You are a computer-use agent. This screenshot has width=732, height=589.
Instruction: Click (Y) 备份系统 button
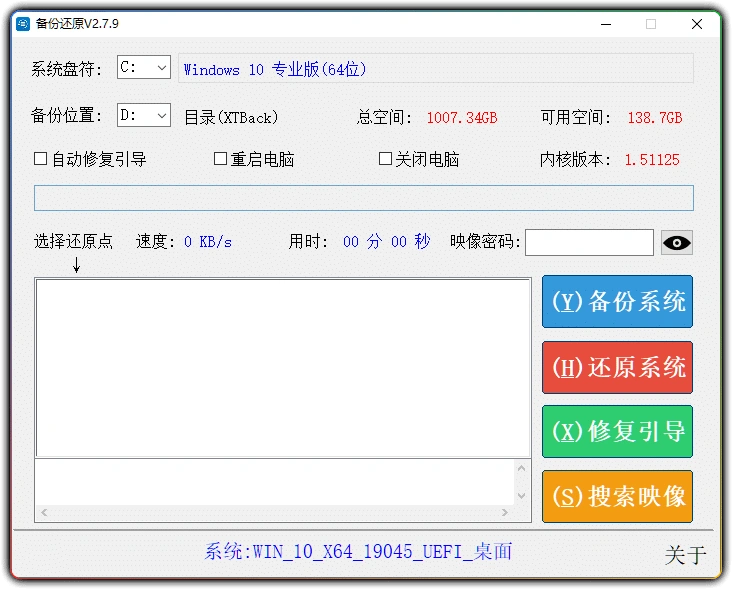coord(617,302)
